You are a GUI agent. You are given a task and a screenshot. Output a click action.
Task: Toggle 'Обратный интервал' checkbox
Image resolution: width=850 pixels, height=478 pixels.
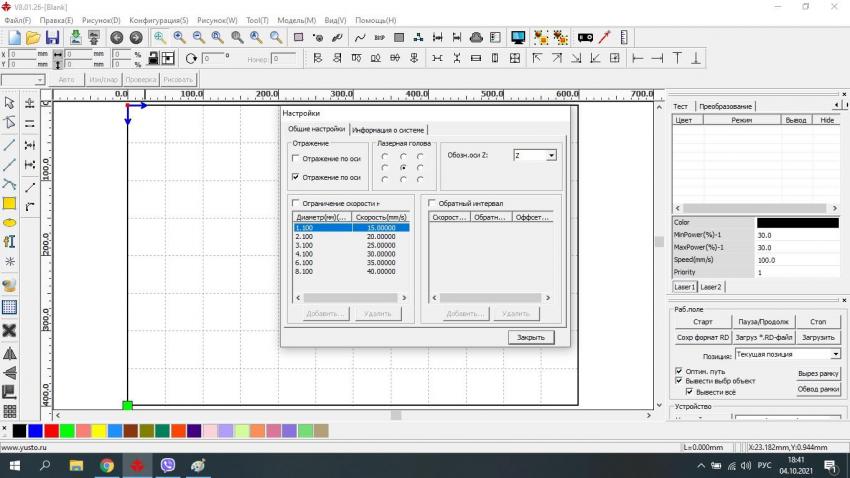[x=431, y=203]
